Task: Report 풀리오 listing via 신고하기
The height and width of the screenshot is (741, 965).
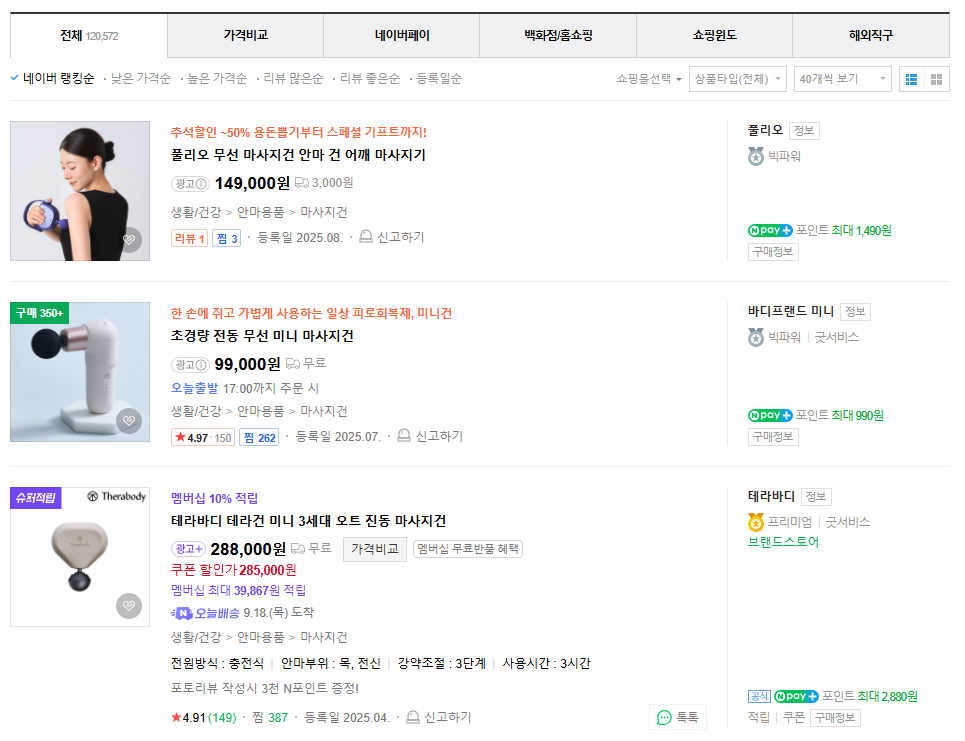Action: coord(392,238)
